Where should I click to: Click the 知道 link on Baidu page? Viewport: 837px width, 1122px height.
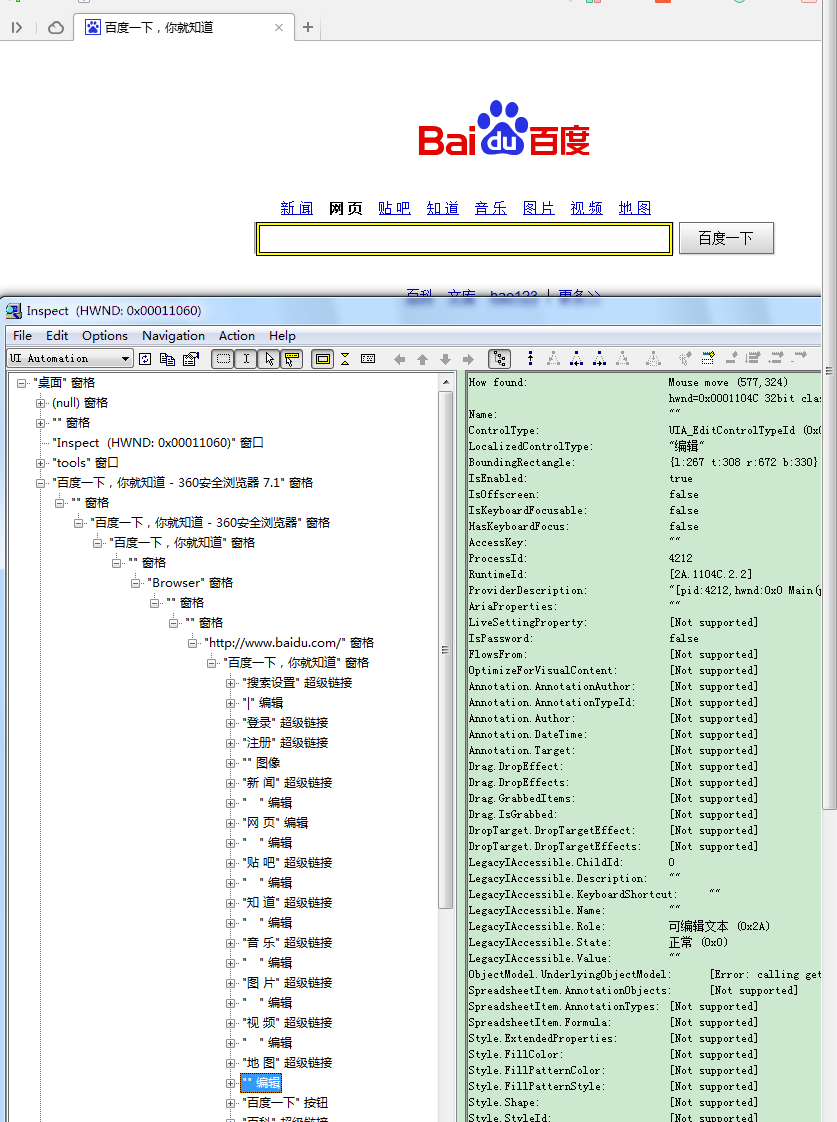point(443,208)
